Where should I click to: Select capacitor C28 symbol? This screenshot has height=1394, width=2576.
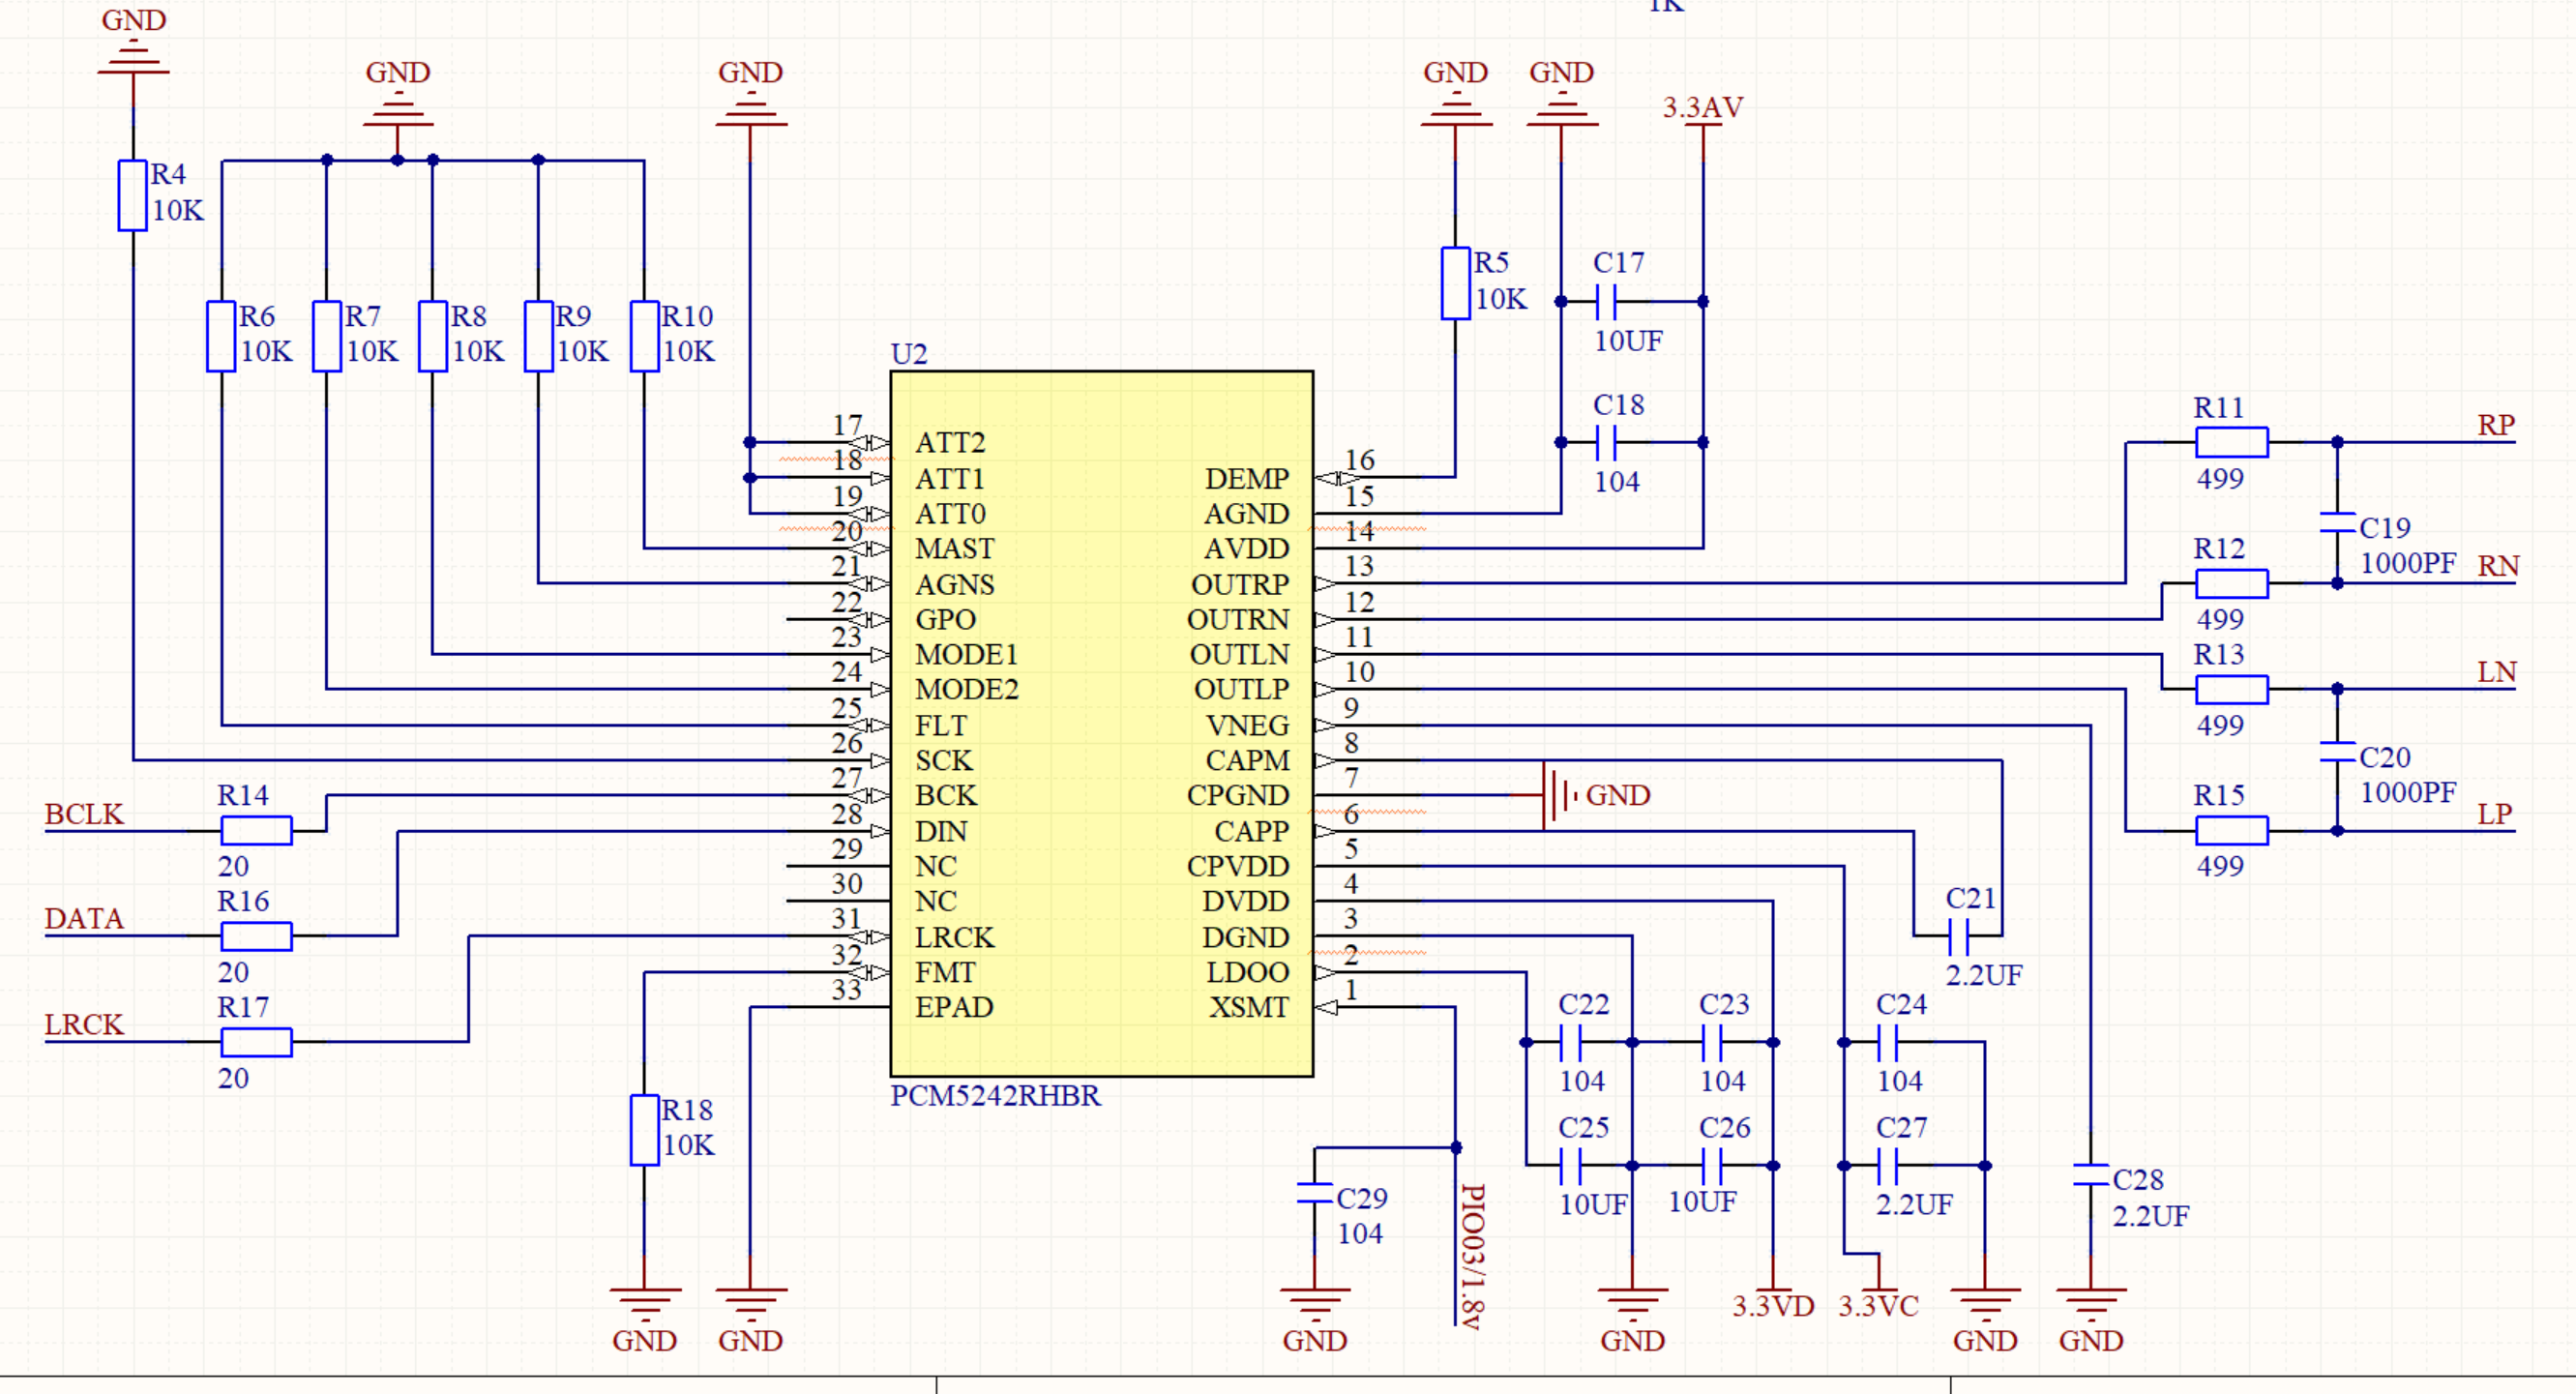[2090, 1175]
